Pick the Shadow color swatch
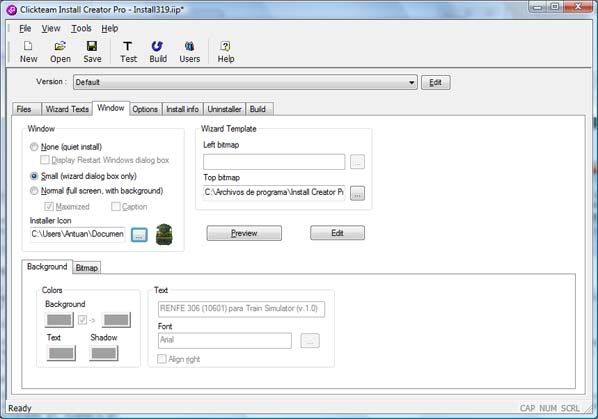Viewport: 598px width, 419px height. click(x=104, y=353)
